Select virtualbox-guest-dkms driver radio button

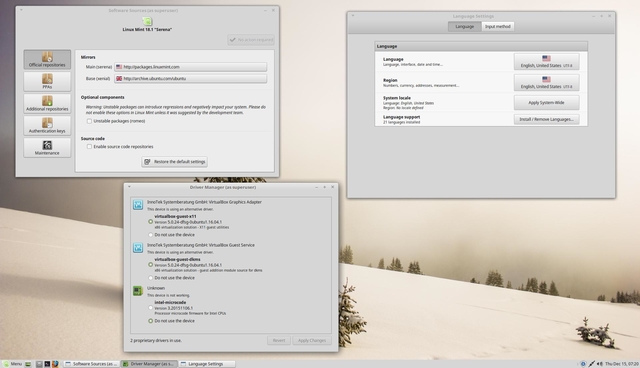[151, 264]
